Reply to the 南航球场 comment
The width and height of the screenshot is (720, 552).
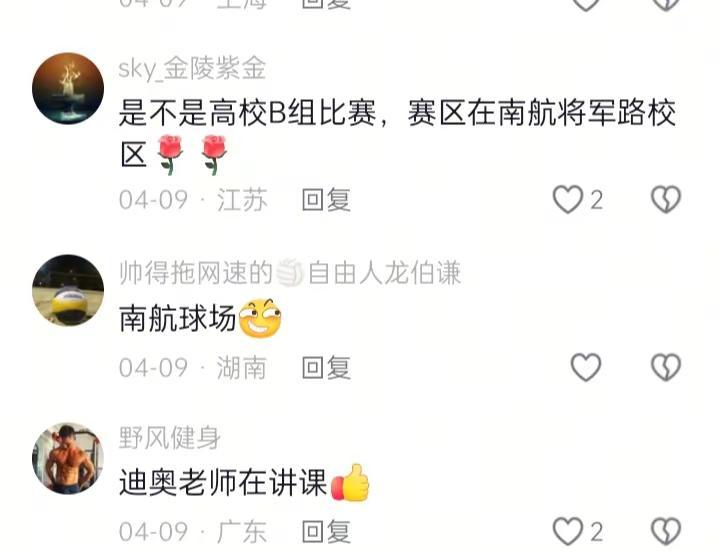tap(326, 367)
